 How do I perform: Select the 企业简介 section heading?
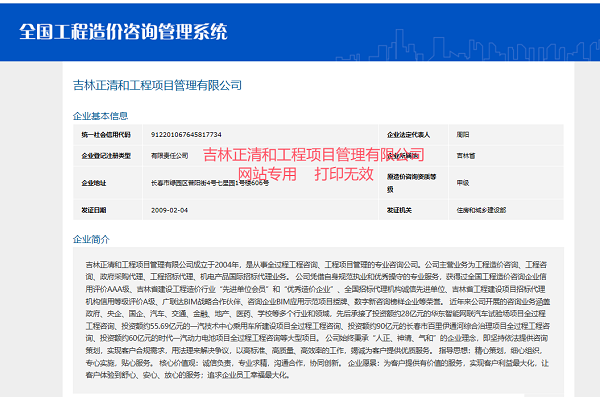[x=91, y=240]
